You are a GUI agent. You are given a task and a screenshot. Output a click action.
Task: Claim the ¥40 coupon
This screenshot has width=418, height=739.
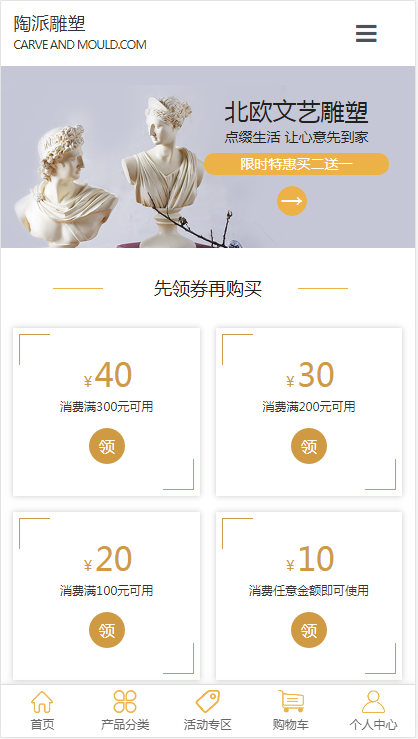coord(107,446)
